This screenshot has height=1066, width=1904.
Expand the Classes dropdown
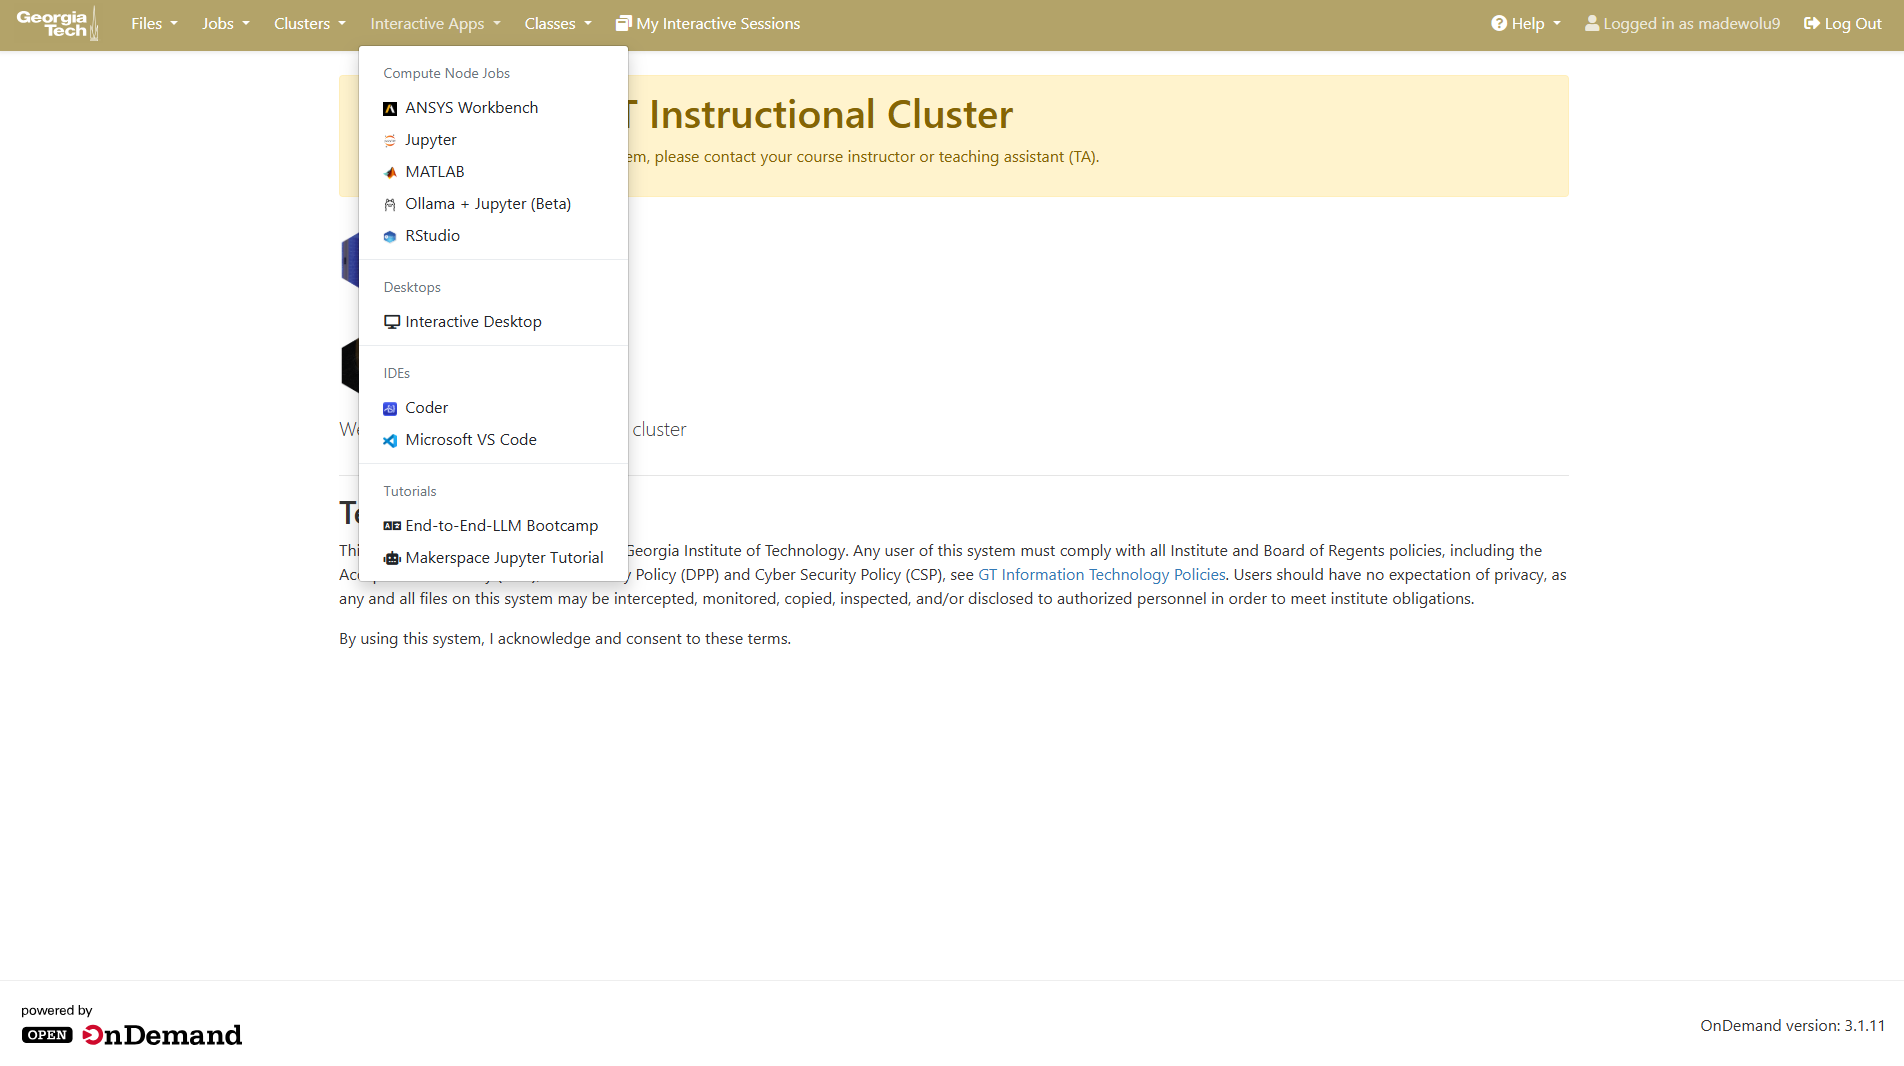(x=558, y=23)
